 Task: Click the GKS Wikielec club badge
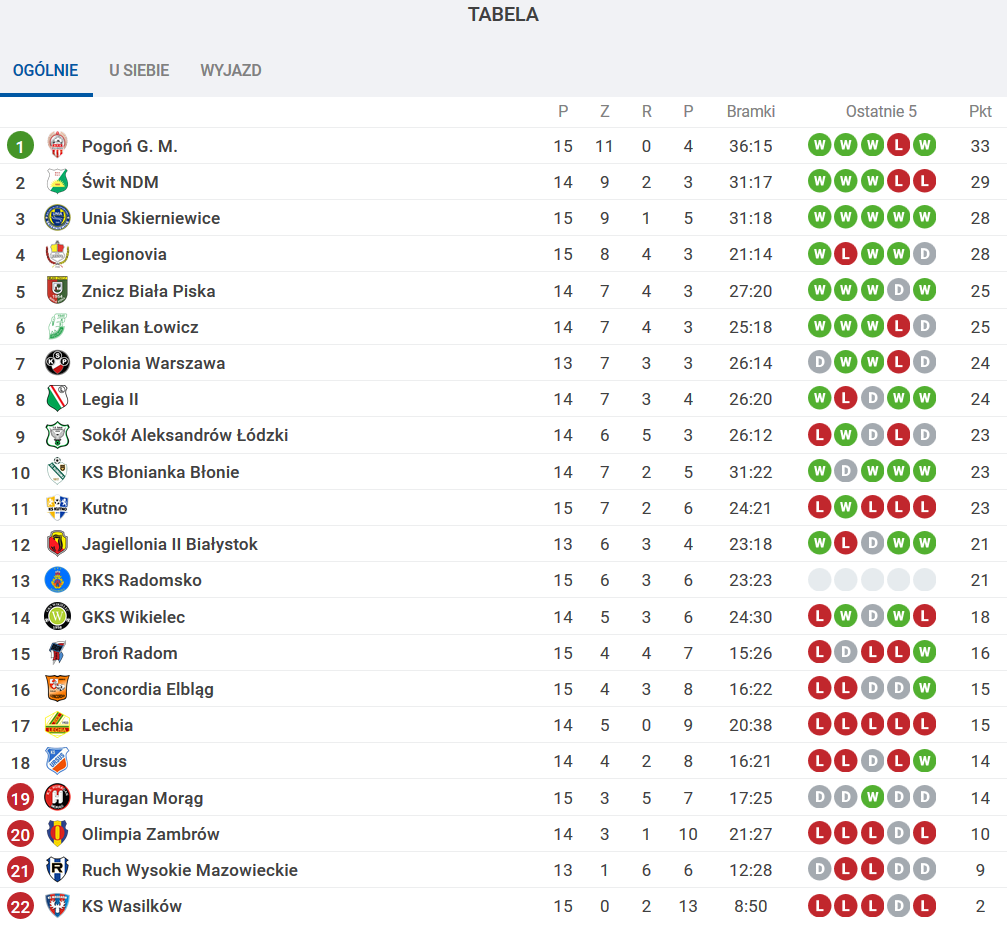pyautogui.click(x=57, y=617)
